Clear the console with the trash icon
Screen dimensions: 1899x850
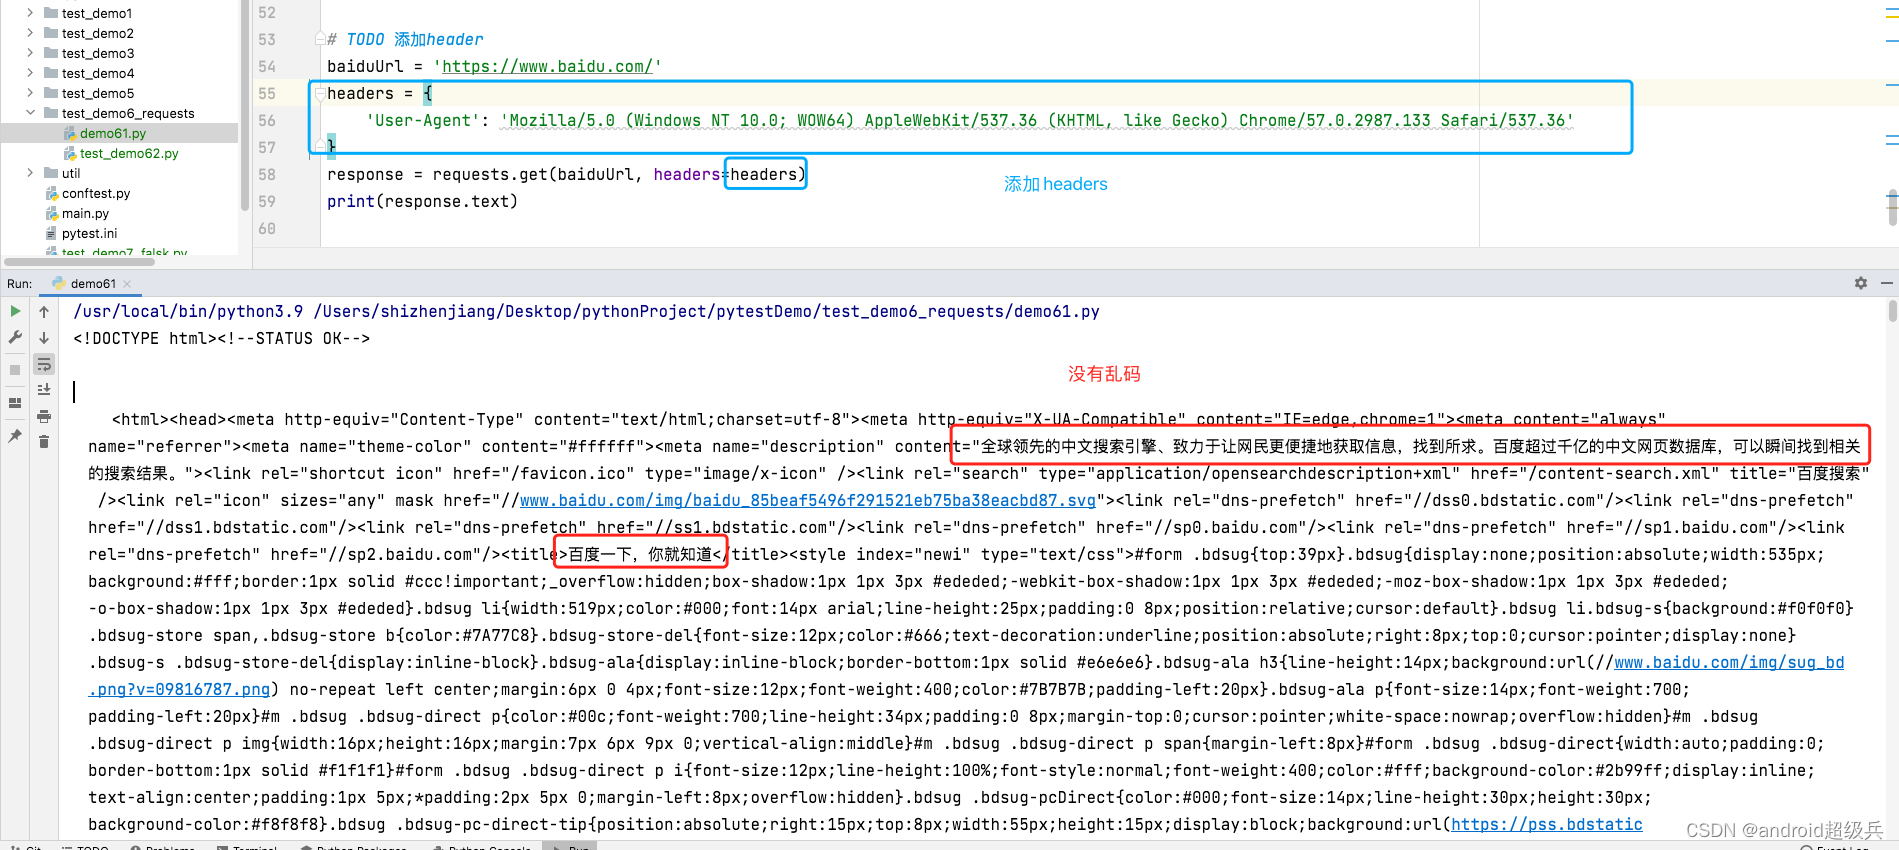44,442
